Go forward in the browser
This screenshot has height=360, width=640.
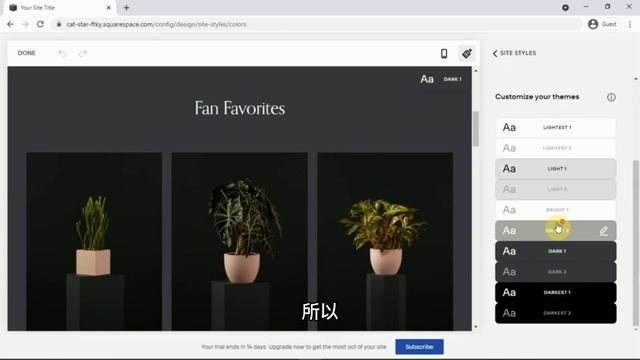coord(25,24)
